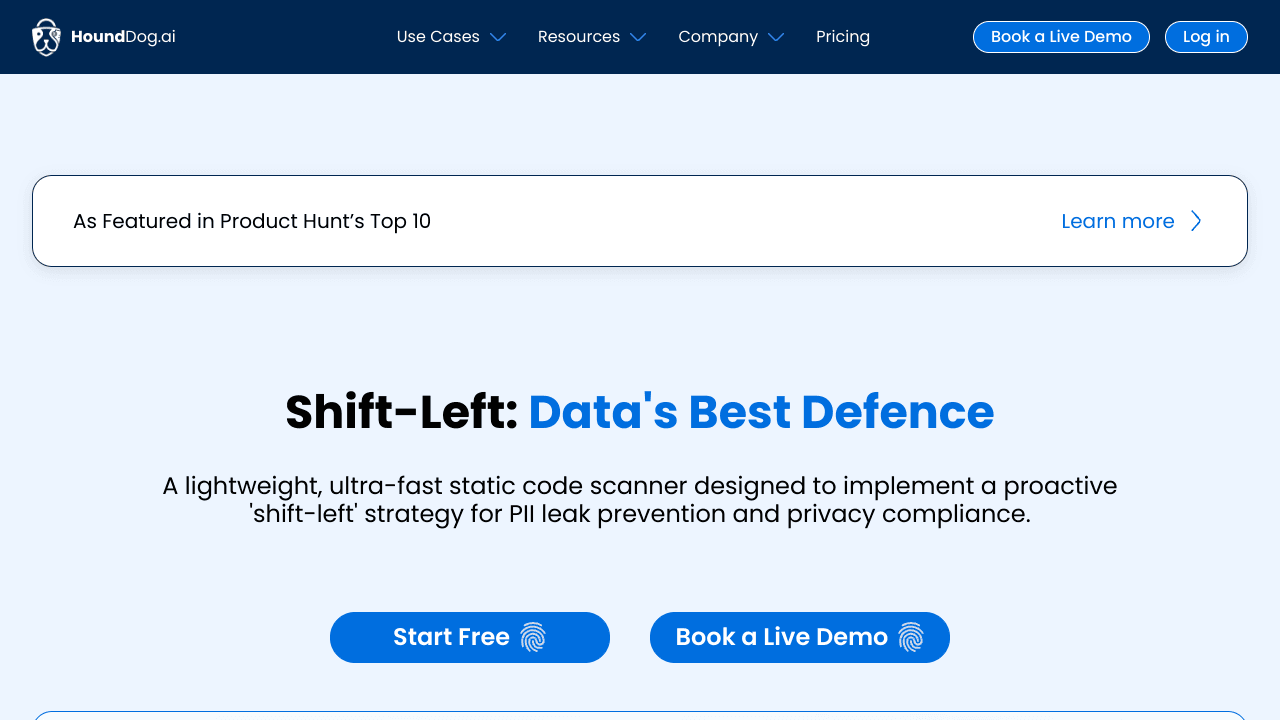Open the Resources menu

(x=579, y=37)
